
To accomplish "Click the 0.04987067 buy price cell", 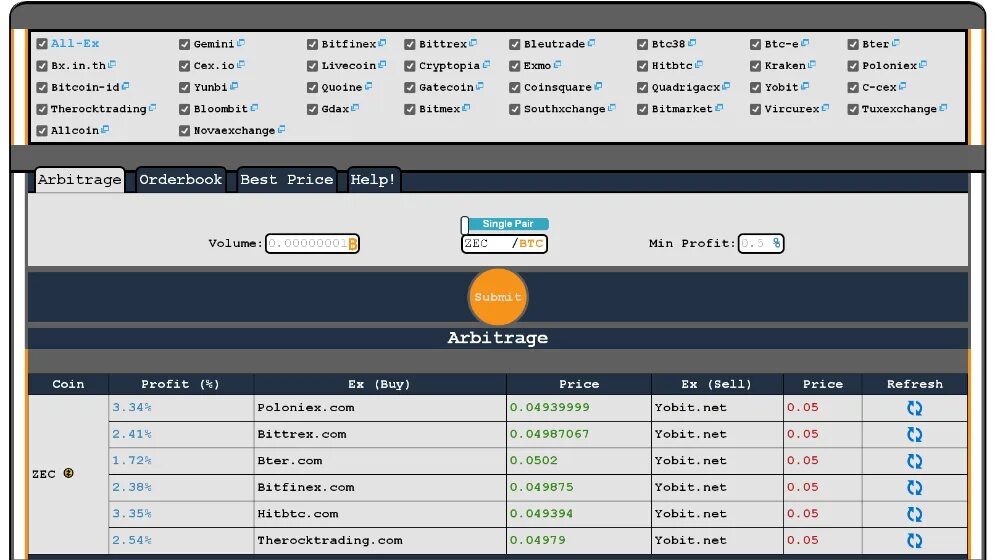I will 578,434.
